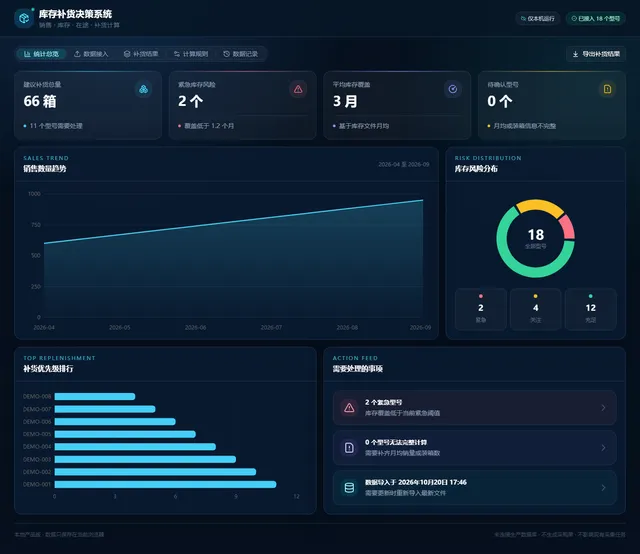Click the red warning triangle on 紧急库存风险 card

pos(298,89)
